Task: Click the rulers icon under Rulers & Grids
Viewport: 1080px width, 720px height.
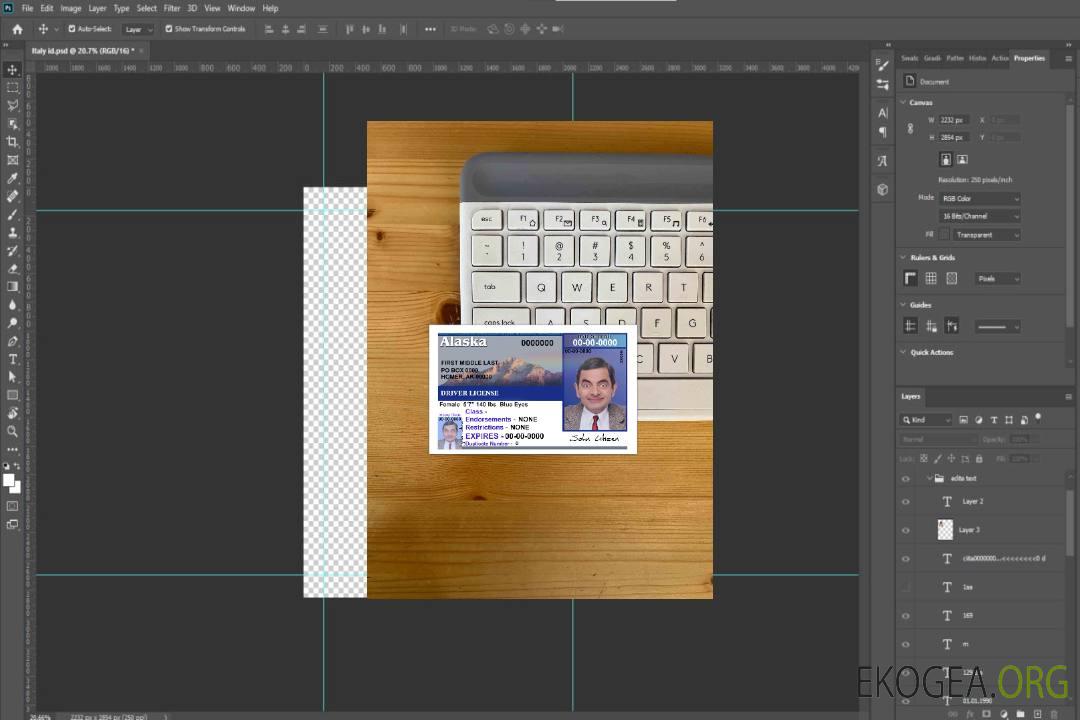Action: (910, 278)
